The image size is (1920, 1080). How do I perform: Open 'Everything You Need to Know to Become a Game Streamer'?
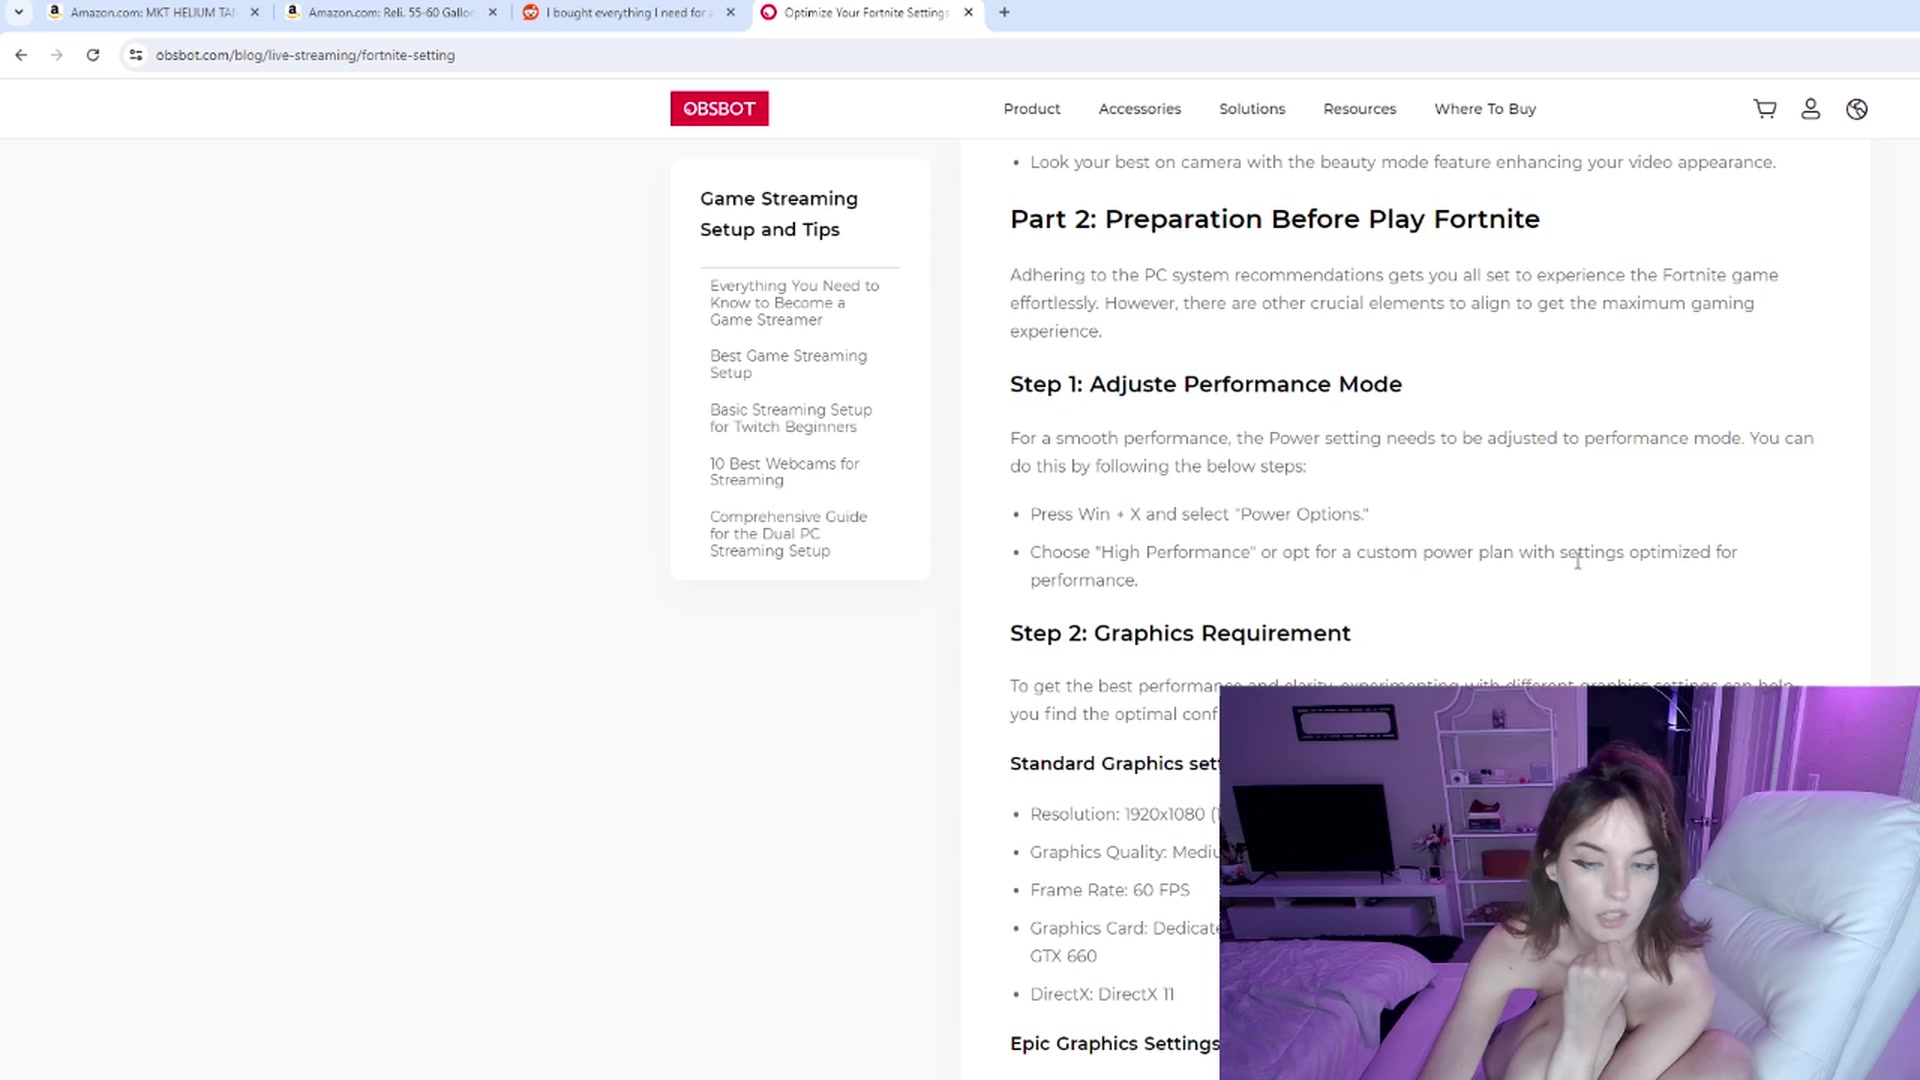click(x=795, y=303)
